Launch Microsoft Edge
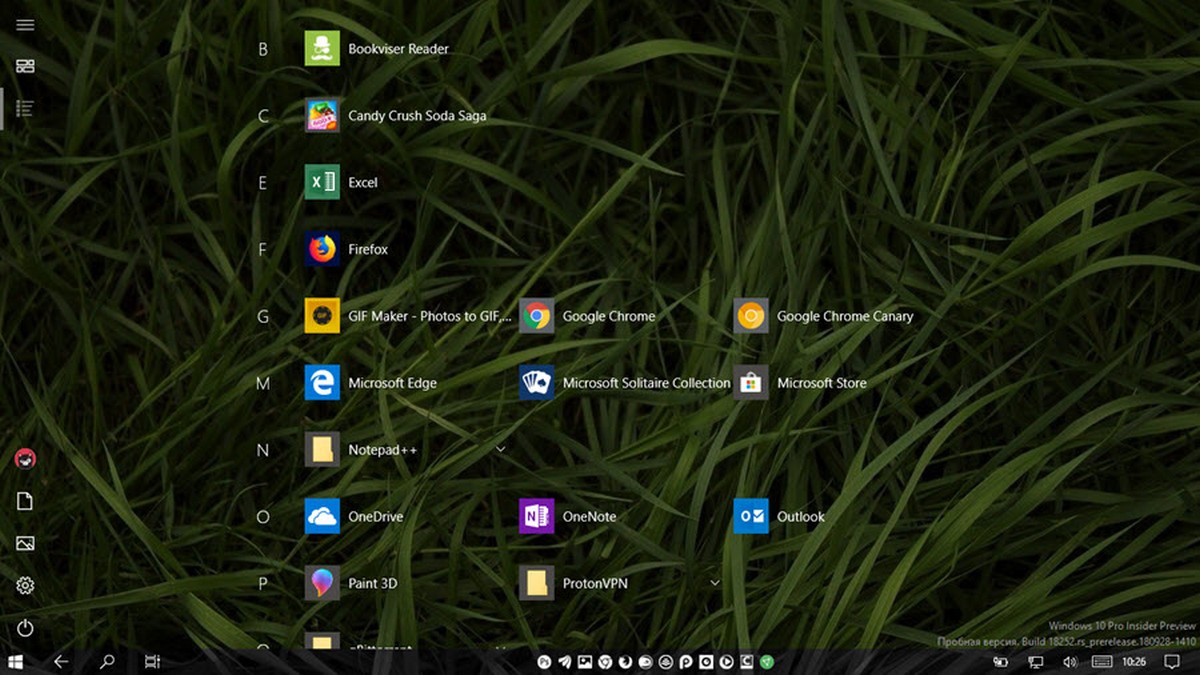This screenshot has width=1200, height=675. (x=370, y=383)
